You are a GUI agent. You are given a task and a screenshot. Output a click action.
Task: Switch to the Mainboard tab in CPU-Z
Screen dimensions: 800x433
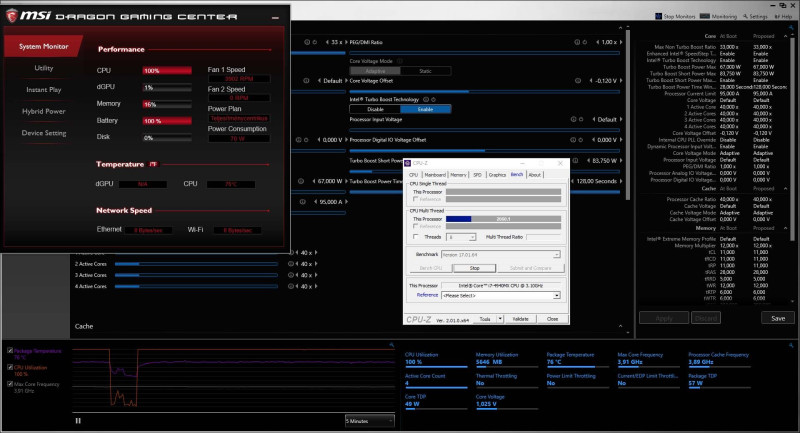[435, 175]
